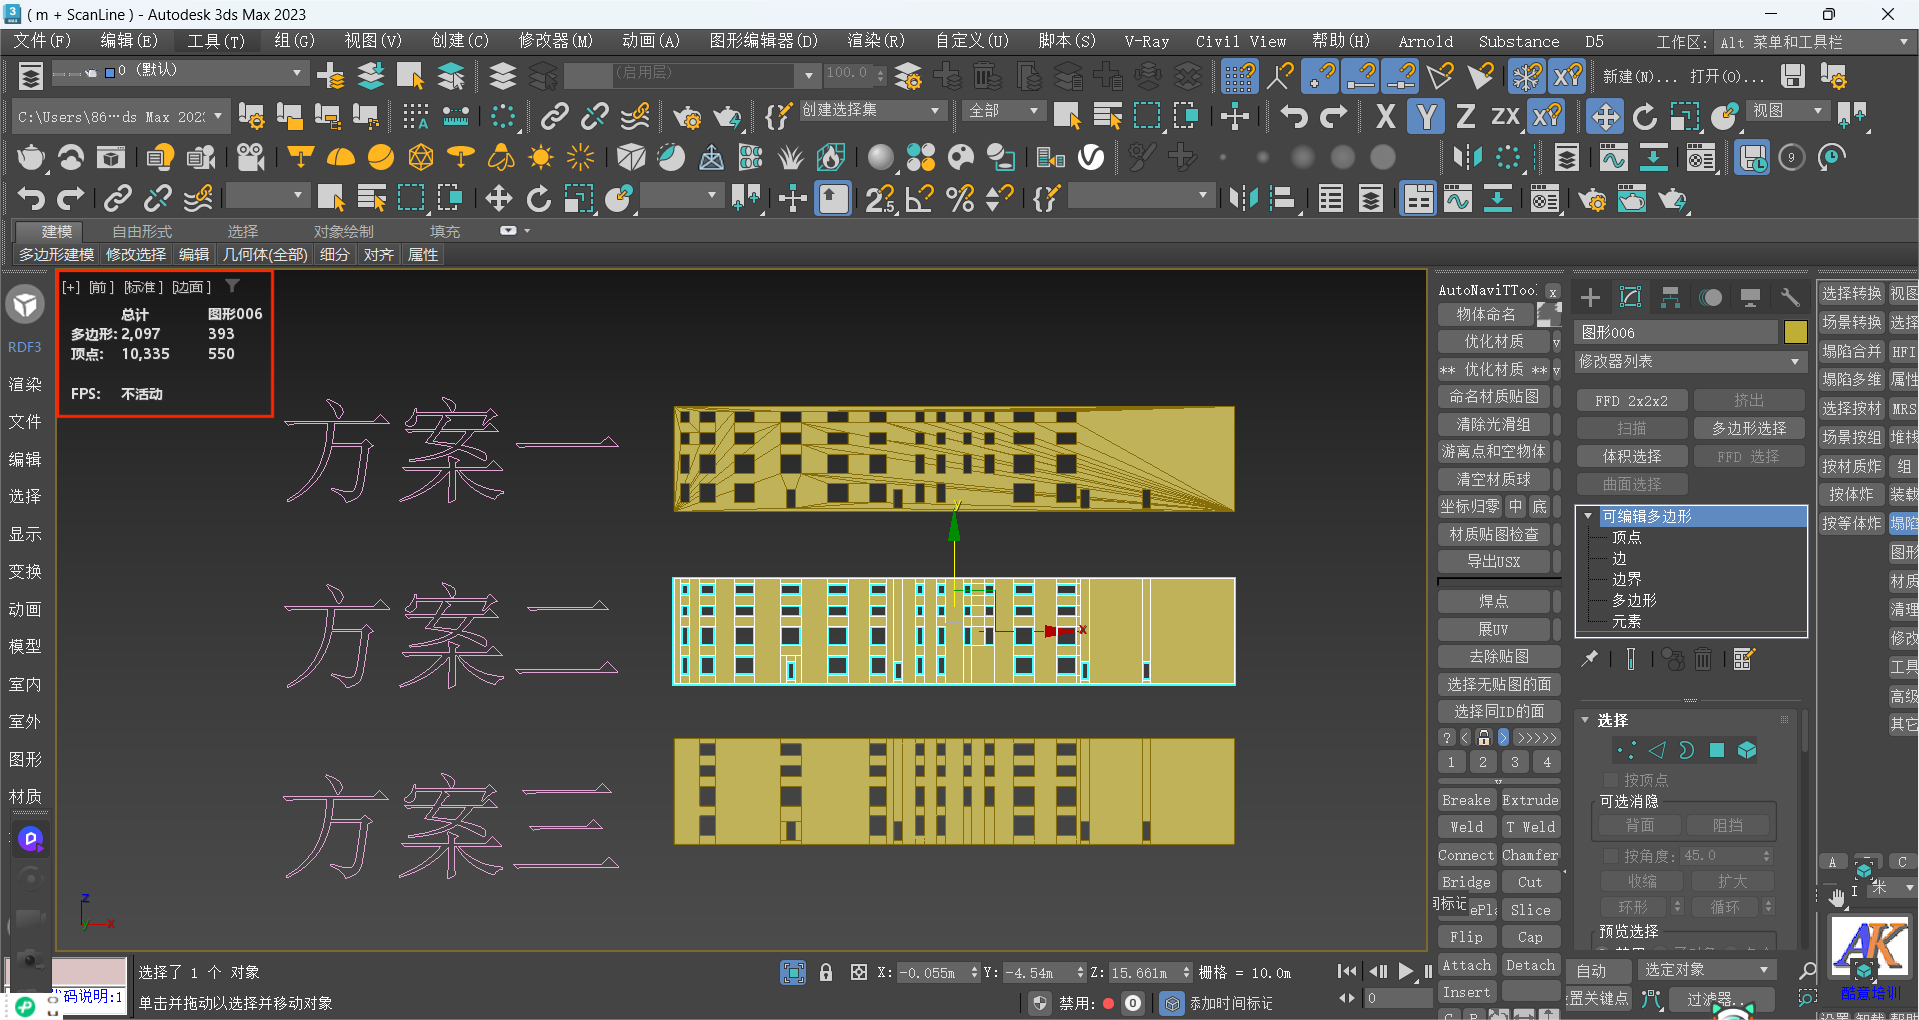Viewport: 1919px width, 1020px height.
Task: Open the Rendering menu
Action: click(875, 41)
